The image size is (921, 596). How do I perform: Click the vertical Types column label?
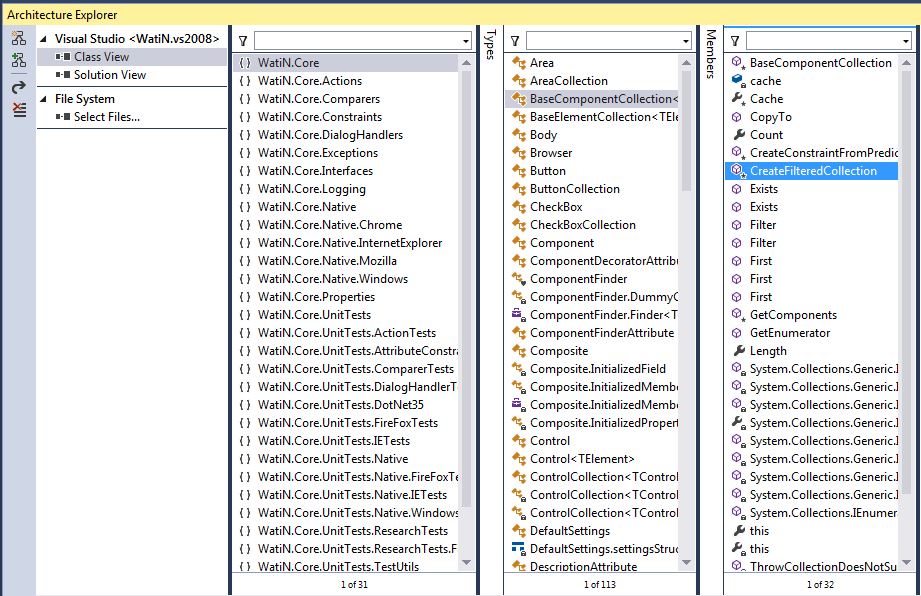(490, 45)
